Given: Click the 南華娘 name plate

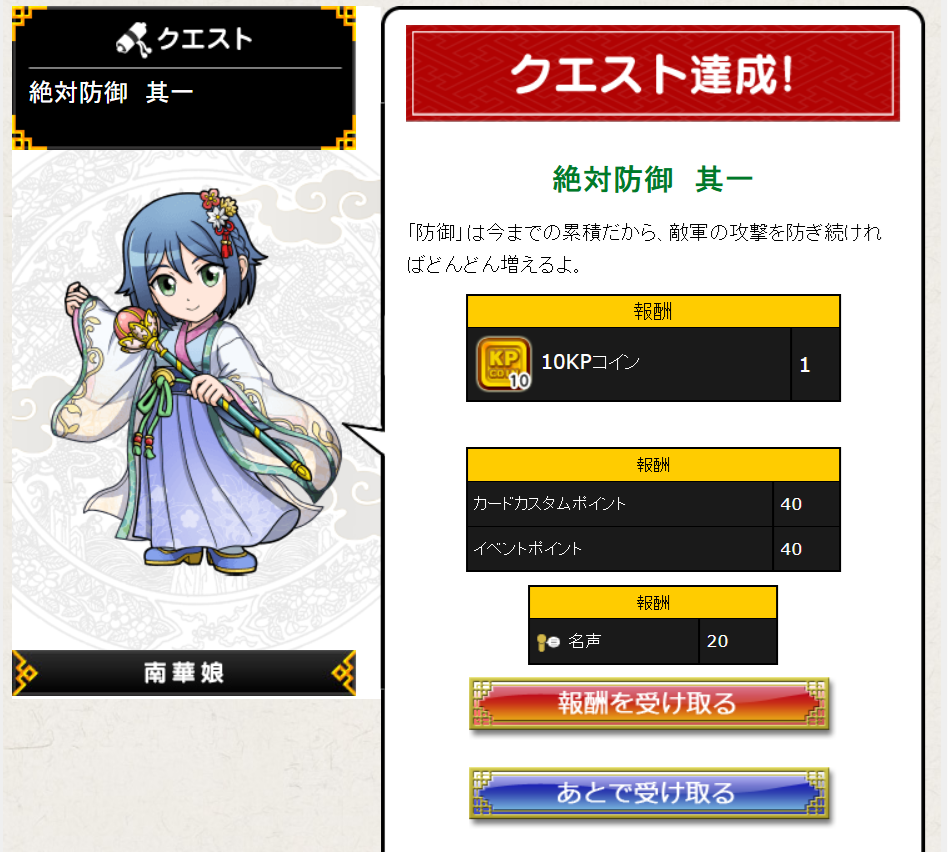Looking at the screenshot, I should click(184, 673).
